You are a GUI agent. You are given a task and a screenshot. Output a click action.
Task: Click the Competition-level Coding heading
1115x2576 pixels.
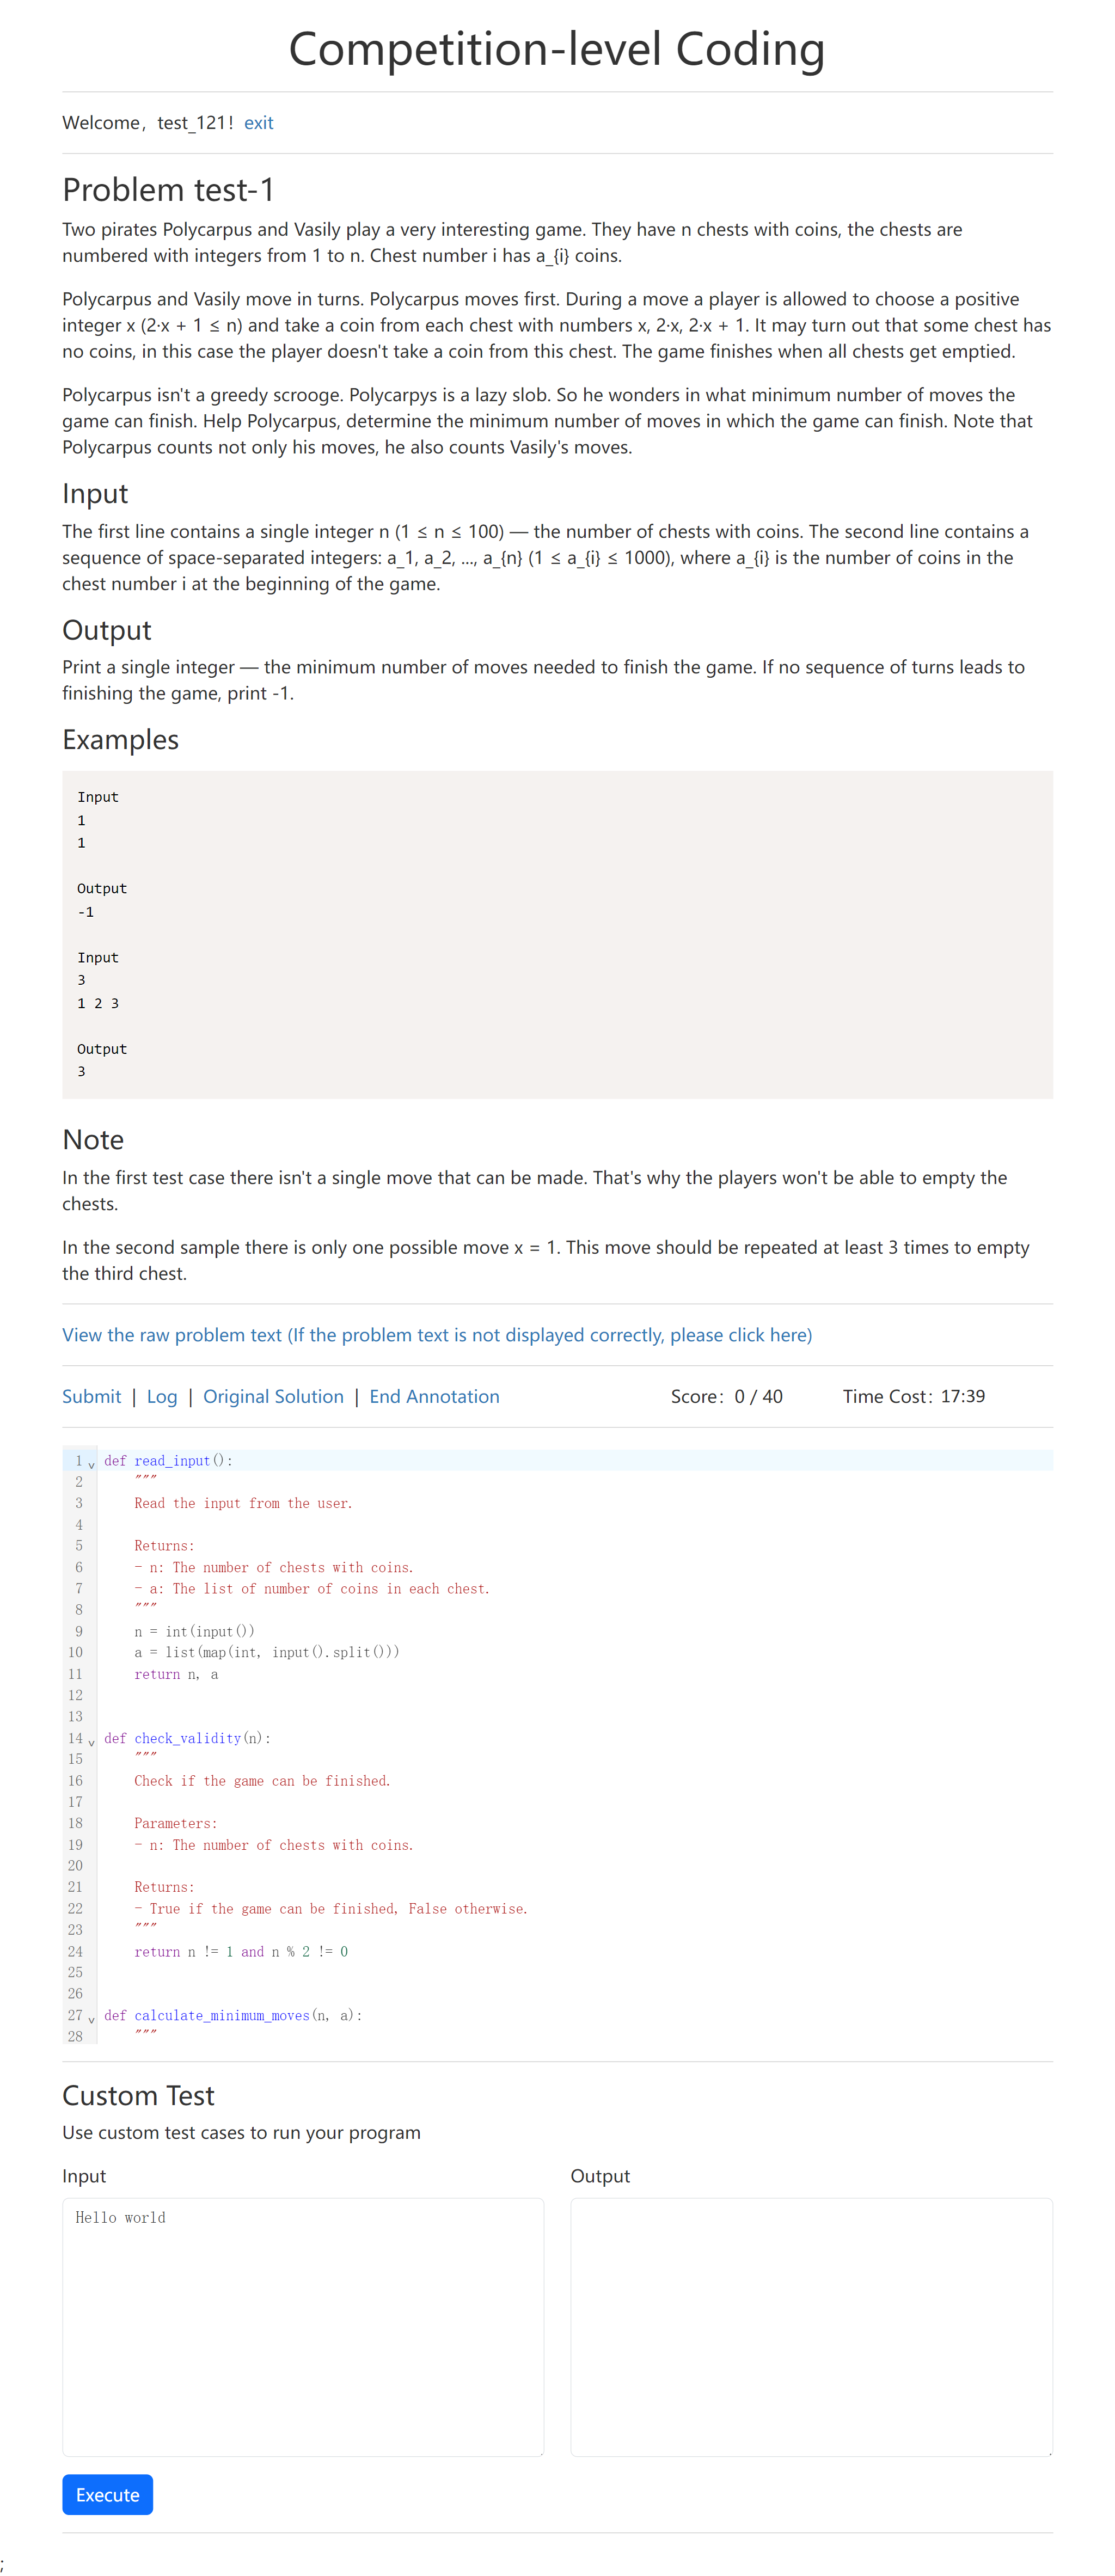556,49
